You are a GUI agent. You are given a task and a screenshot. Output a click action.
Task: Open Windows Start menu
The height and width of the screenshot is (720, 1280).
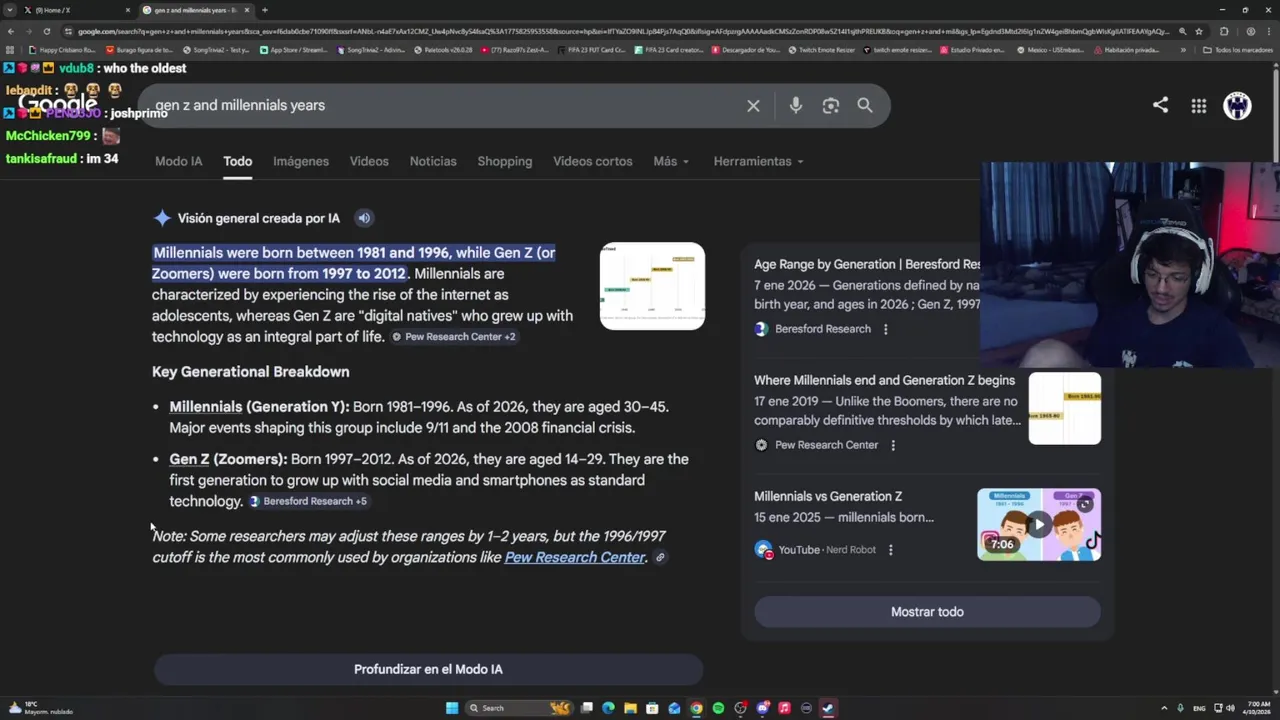452,708
